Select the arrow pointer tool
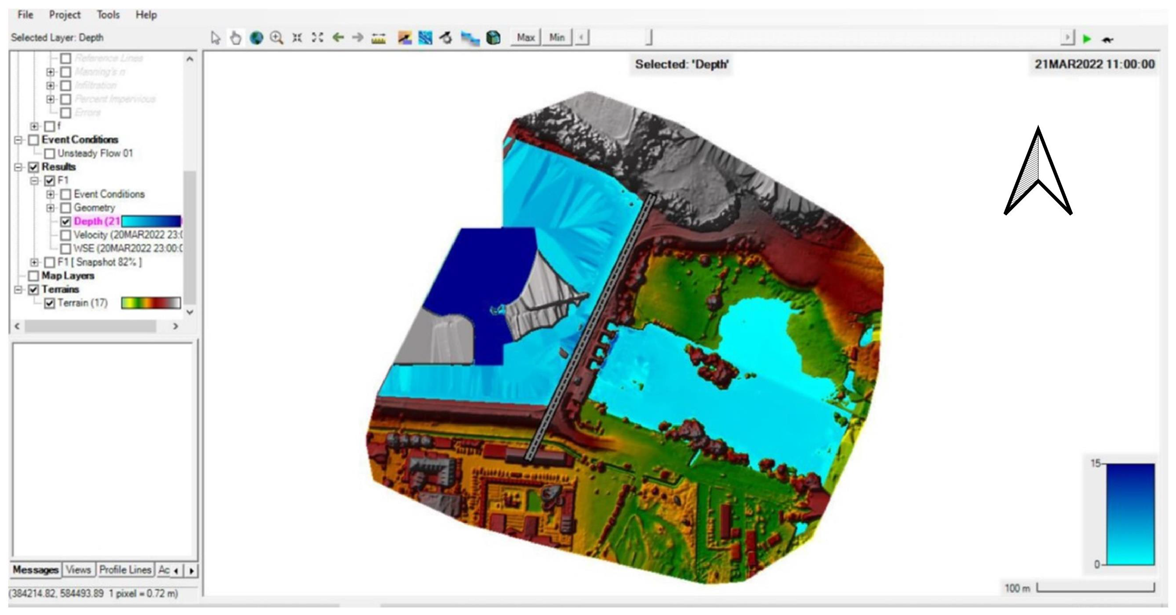Image resolution: width=1176 pixels, height=615 pixels. (215, 38)
